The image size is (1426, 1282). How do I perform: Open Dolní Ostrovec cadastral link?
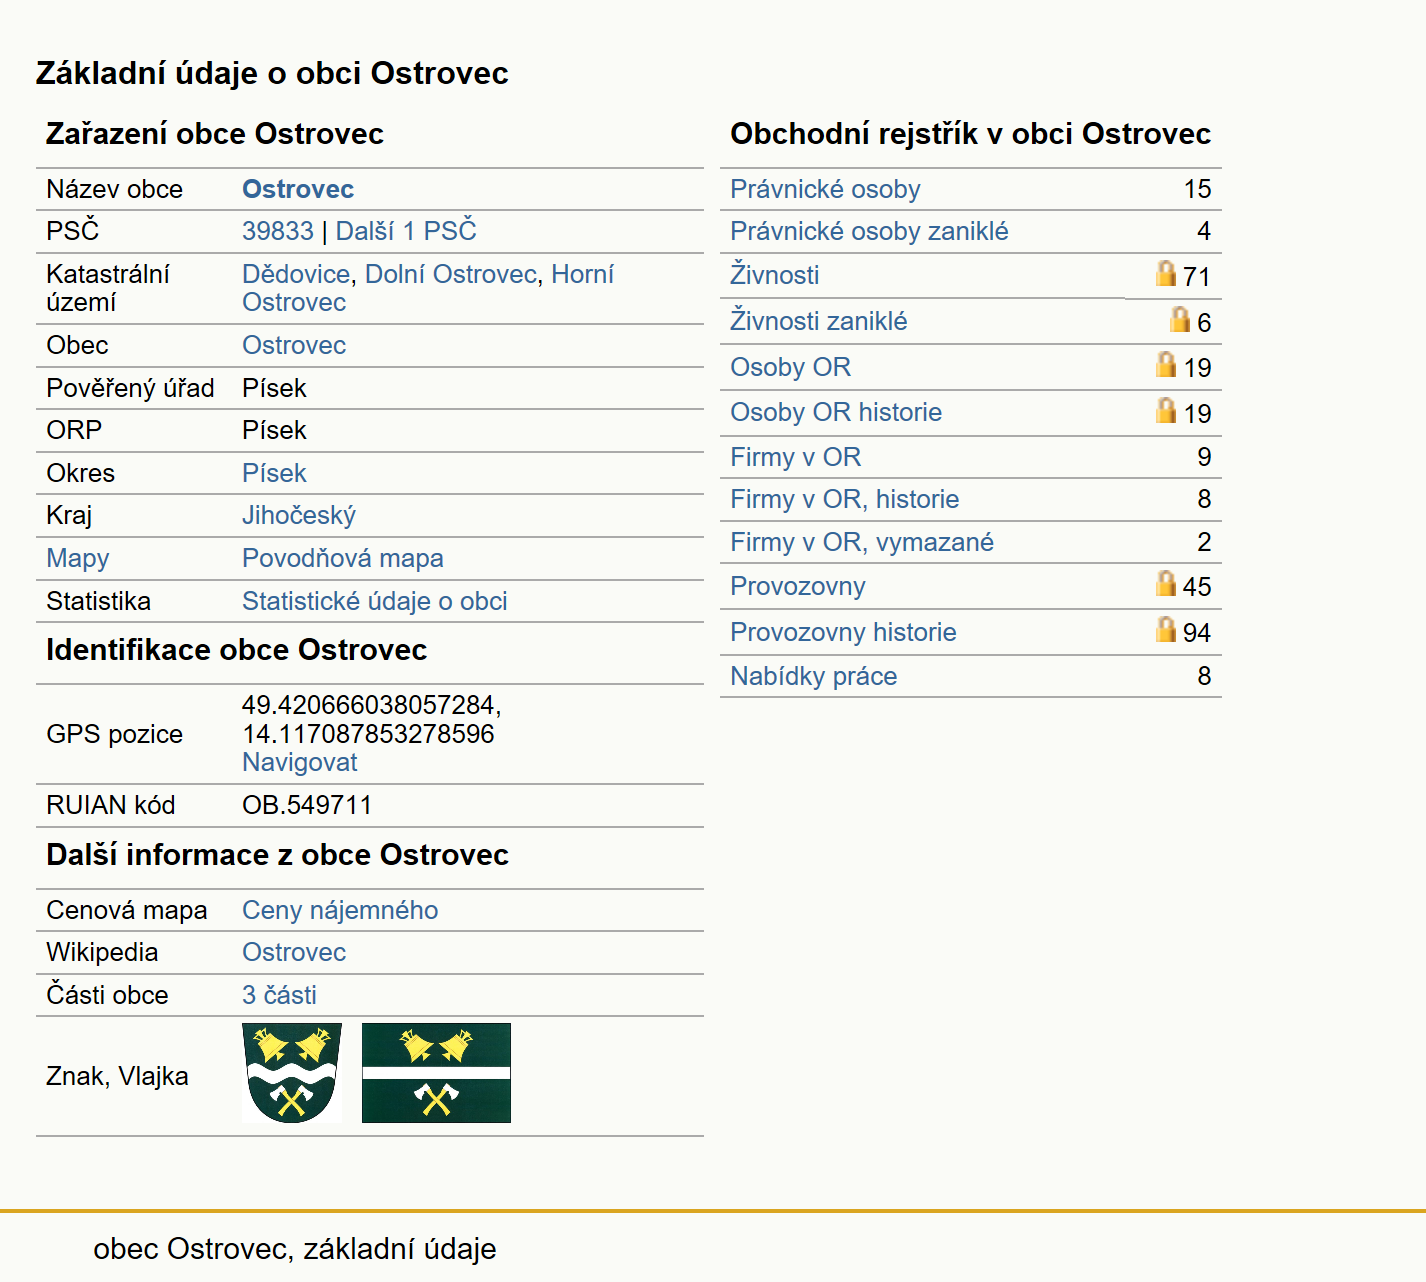451,274
